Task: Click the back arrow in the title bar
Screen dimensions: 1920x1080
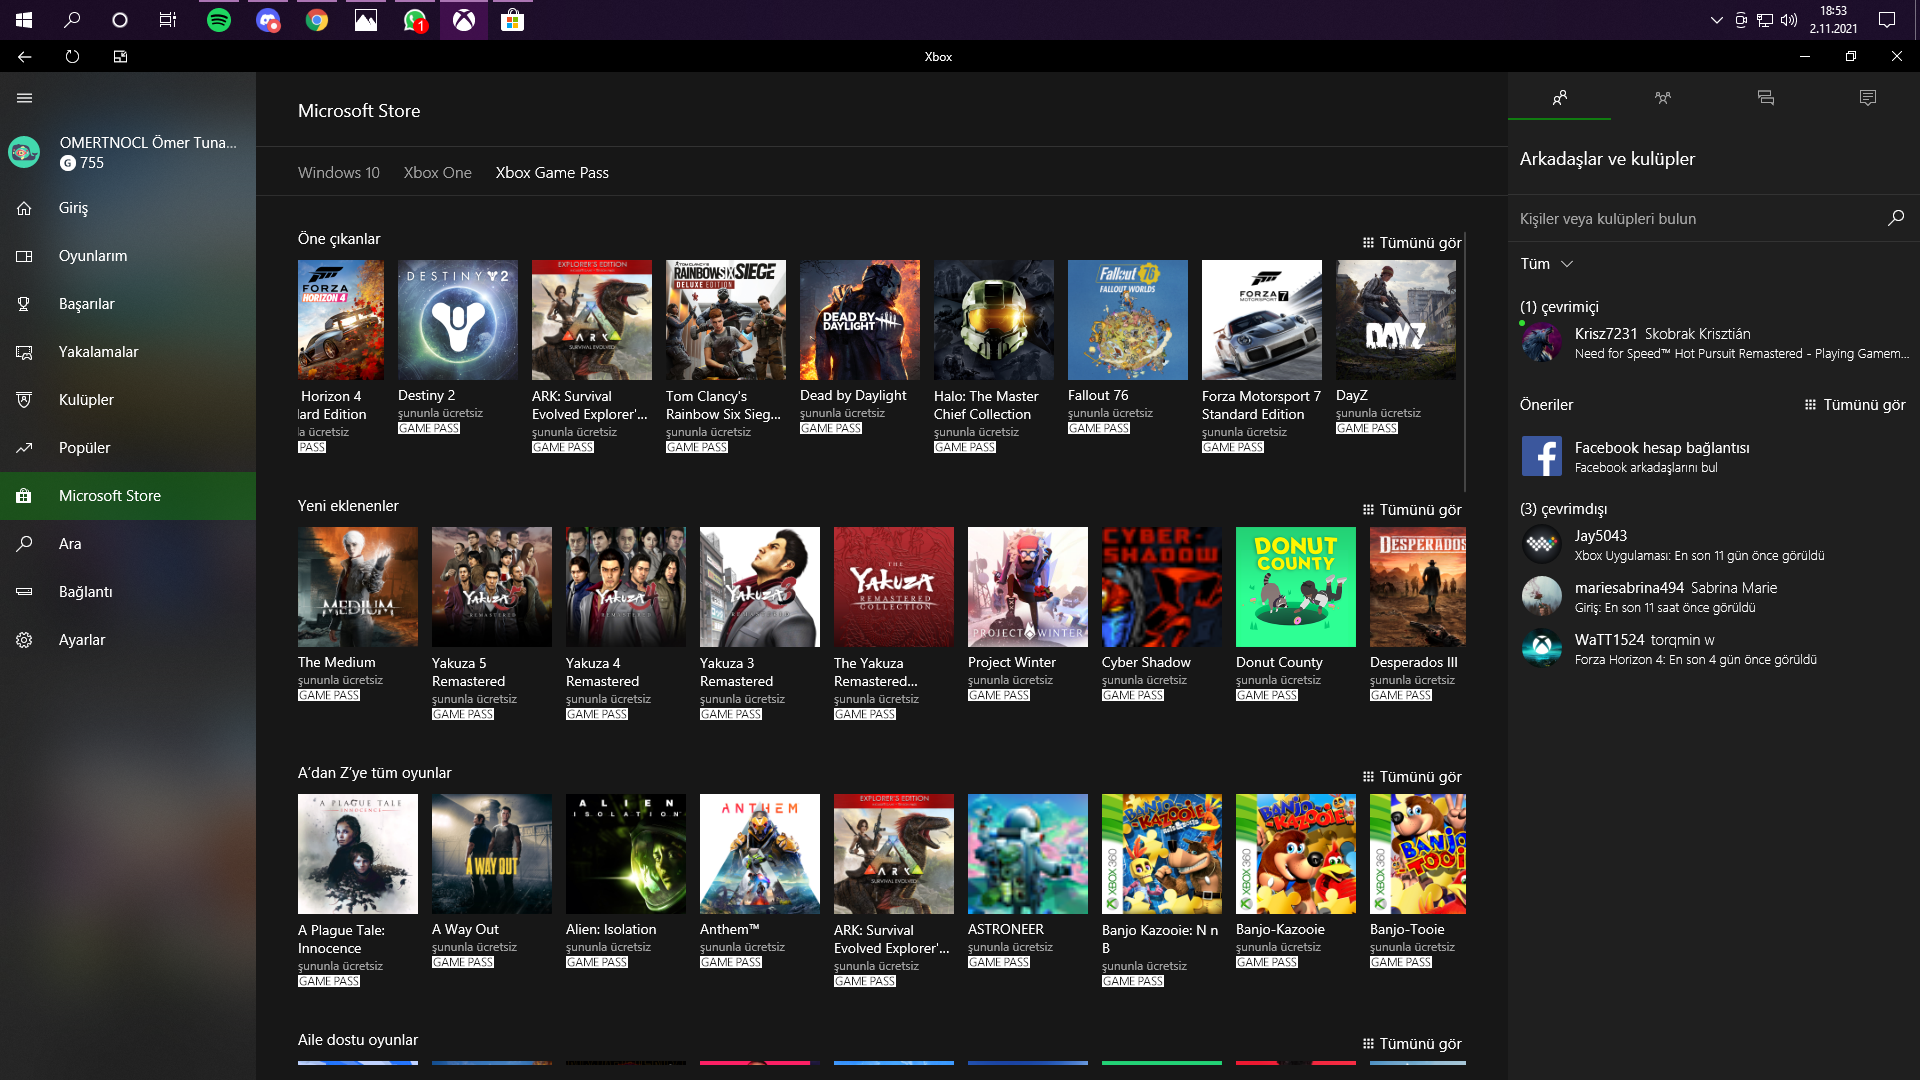Action: [x=24, y=57]
